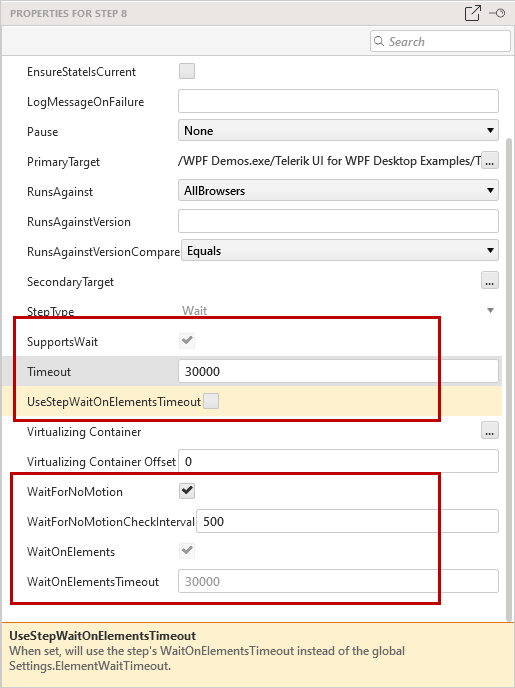Open Virtualizing Container ellipsis browse button
The image size is (515, 688).
tap(490, 431)
